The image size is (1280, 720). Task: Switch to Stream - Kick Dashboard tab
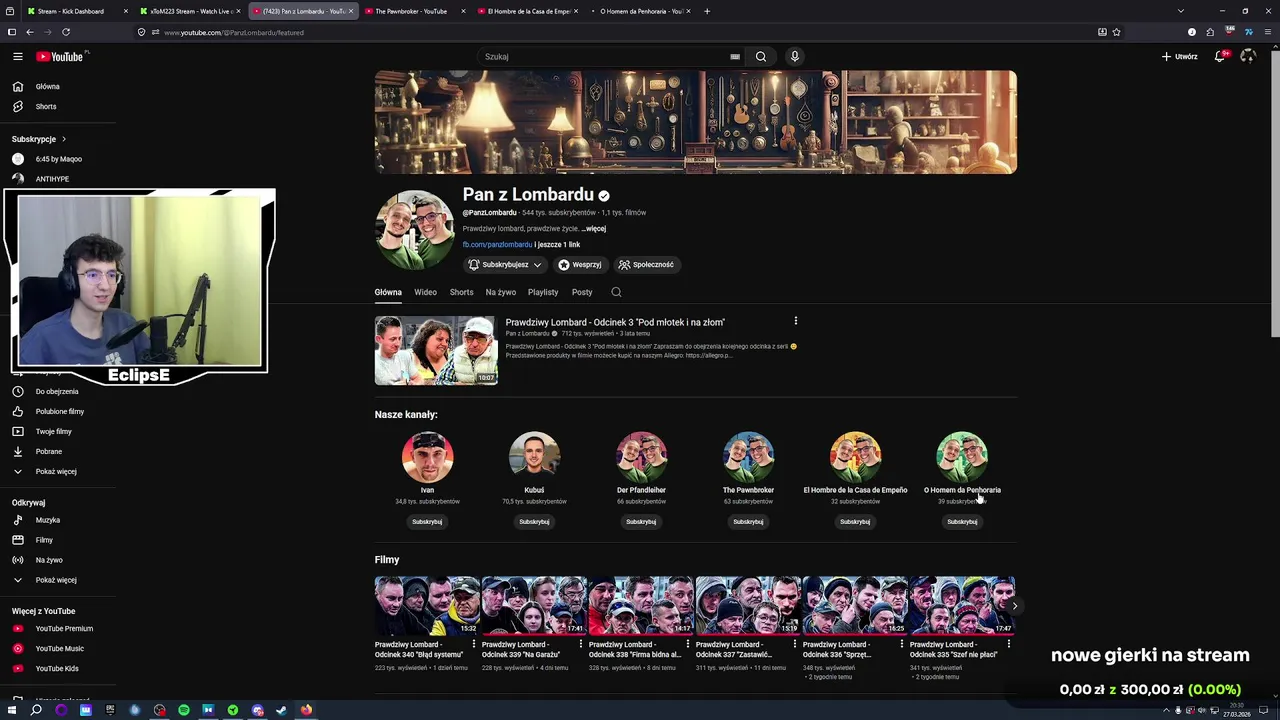[77, 11]
